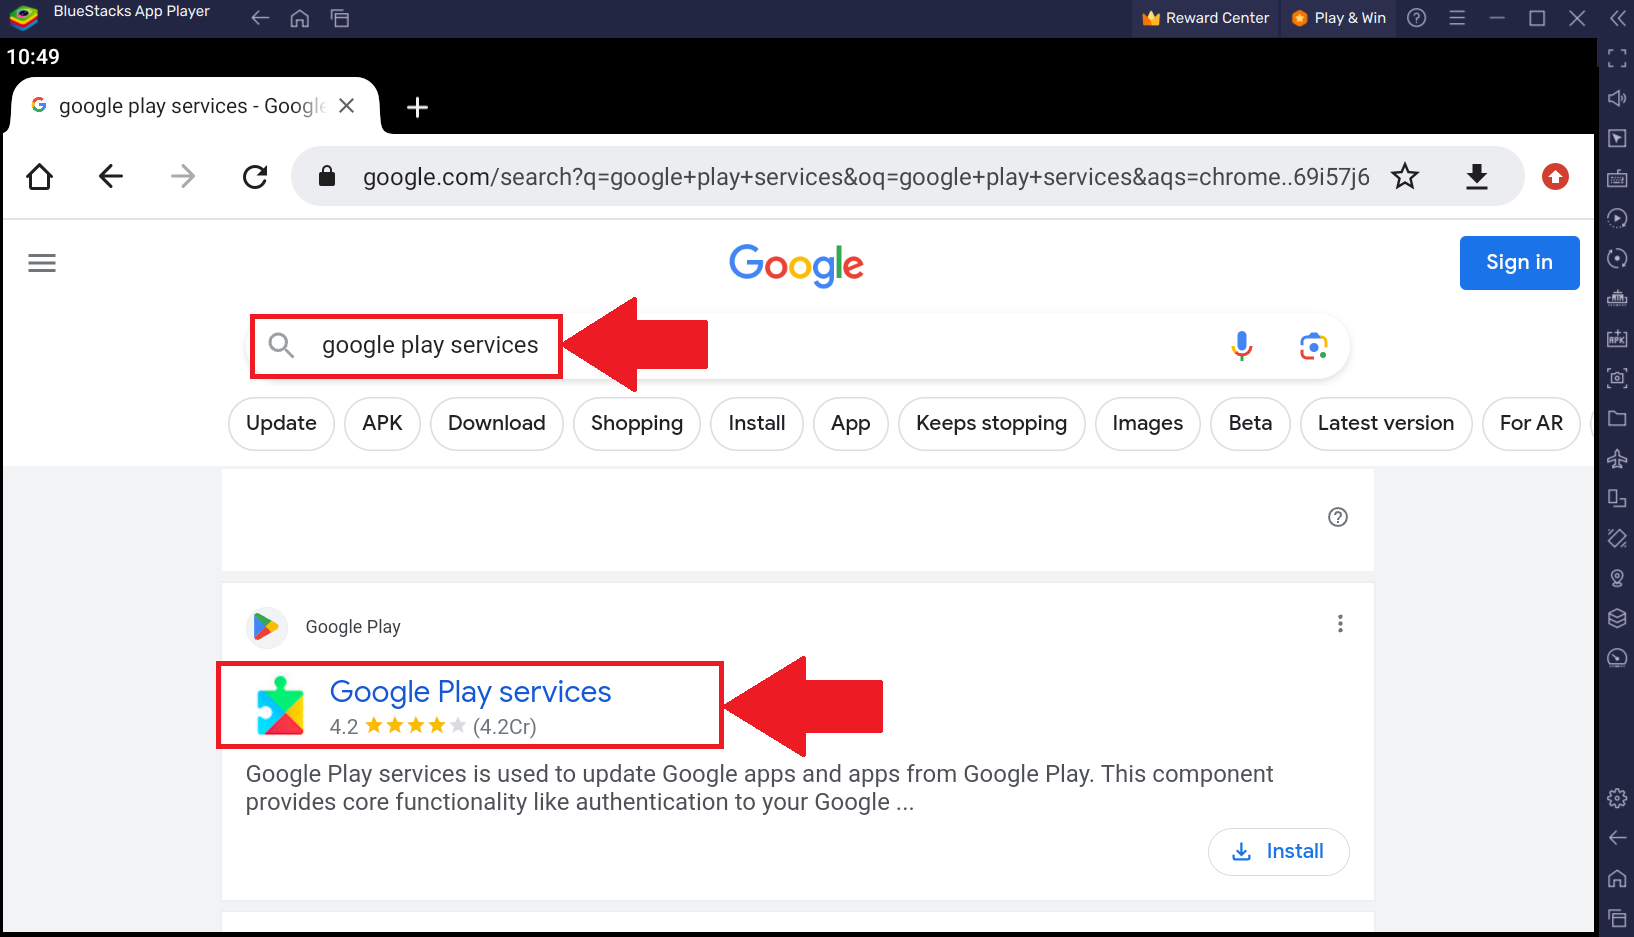Click the help question mark in results
The height and width of the screenshot is (937, 1634).
[1338, 517]
